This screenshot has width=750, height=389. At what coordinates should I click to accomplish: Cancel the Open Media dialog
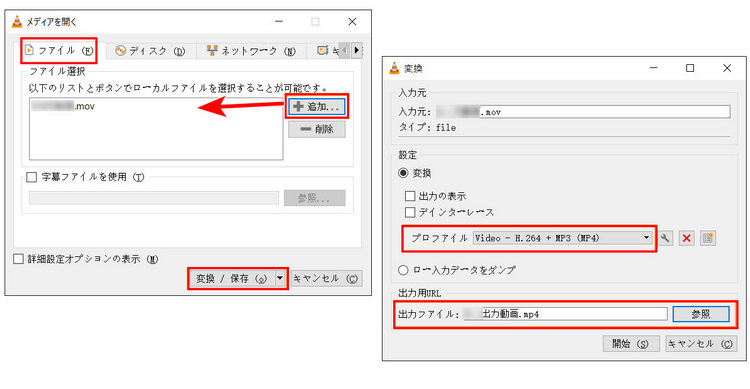tap(326, 278)
